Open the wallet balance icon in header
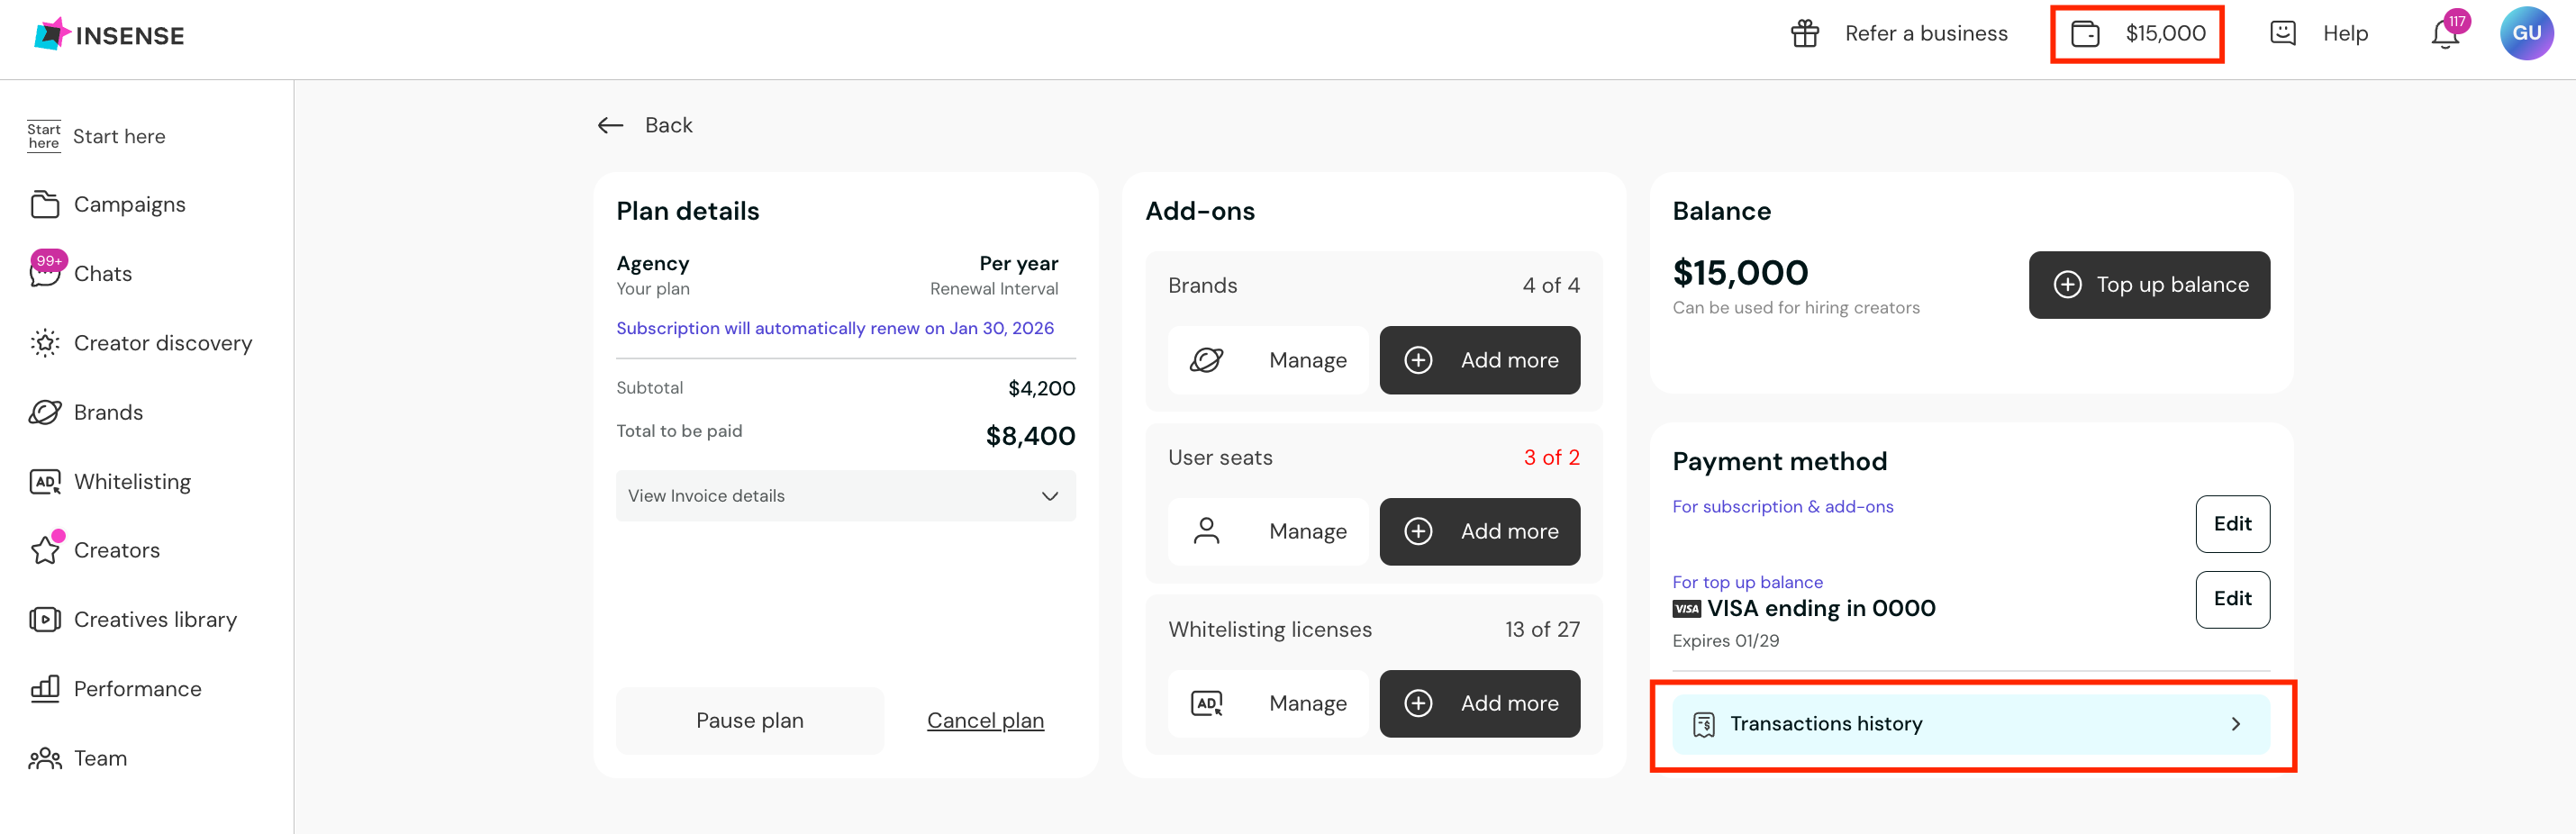The image size is (2576, 834). (2084, 34)
